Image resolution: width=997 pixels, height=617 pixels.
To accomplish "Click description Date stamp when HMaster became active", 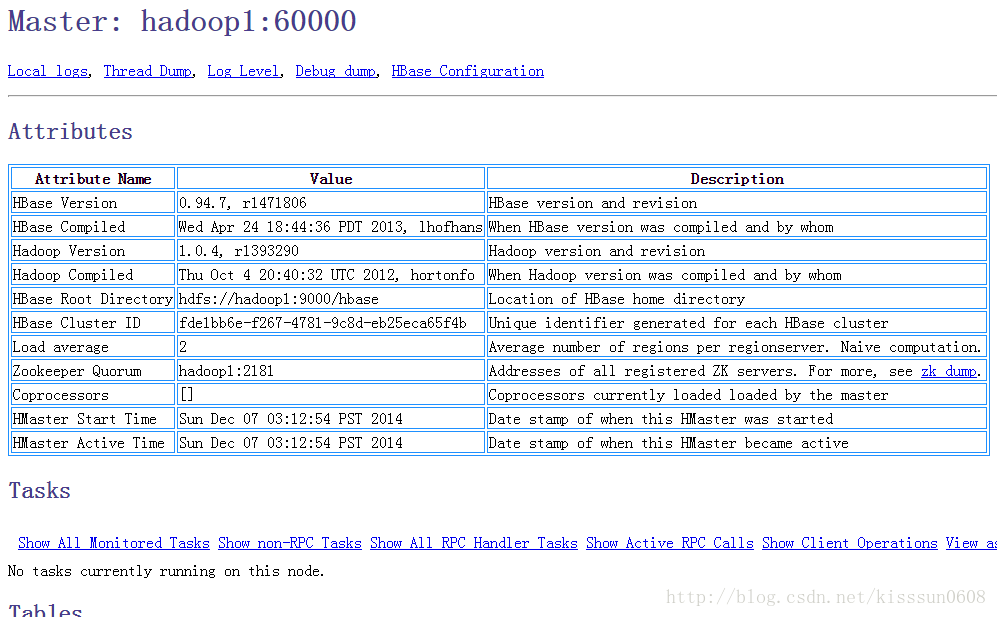I will [737, 443].
